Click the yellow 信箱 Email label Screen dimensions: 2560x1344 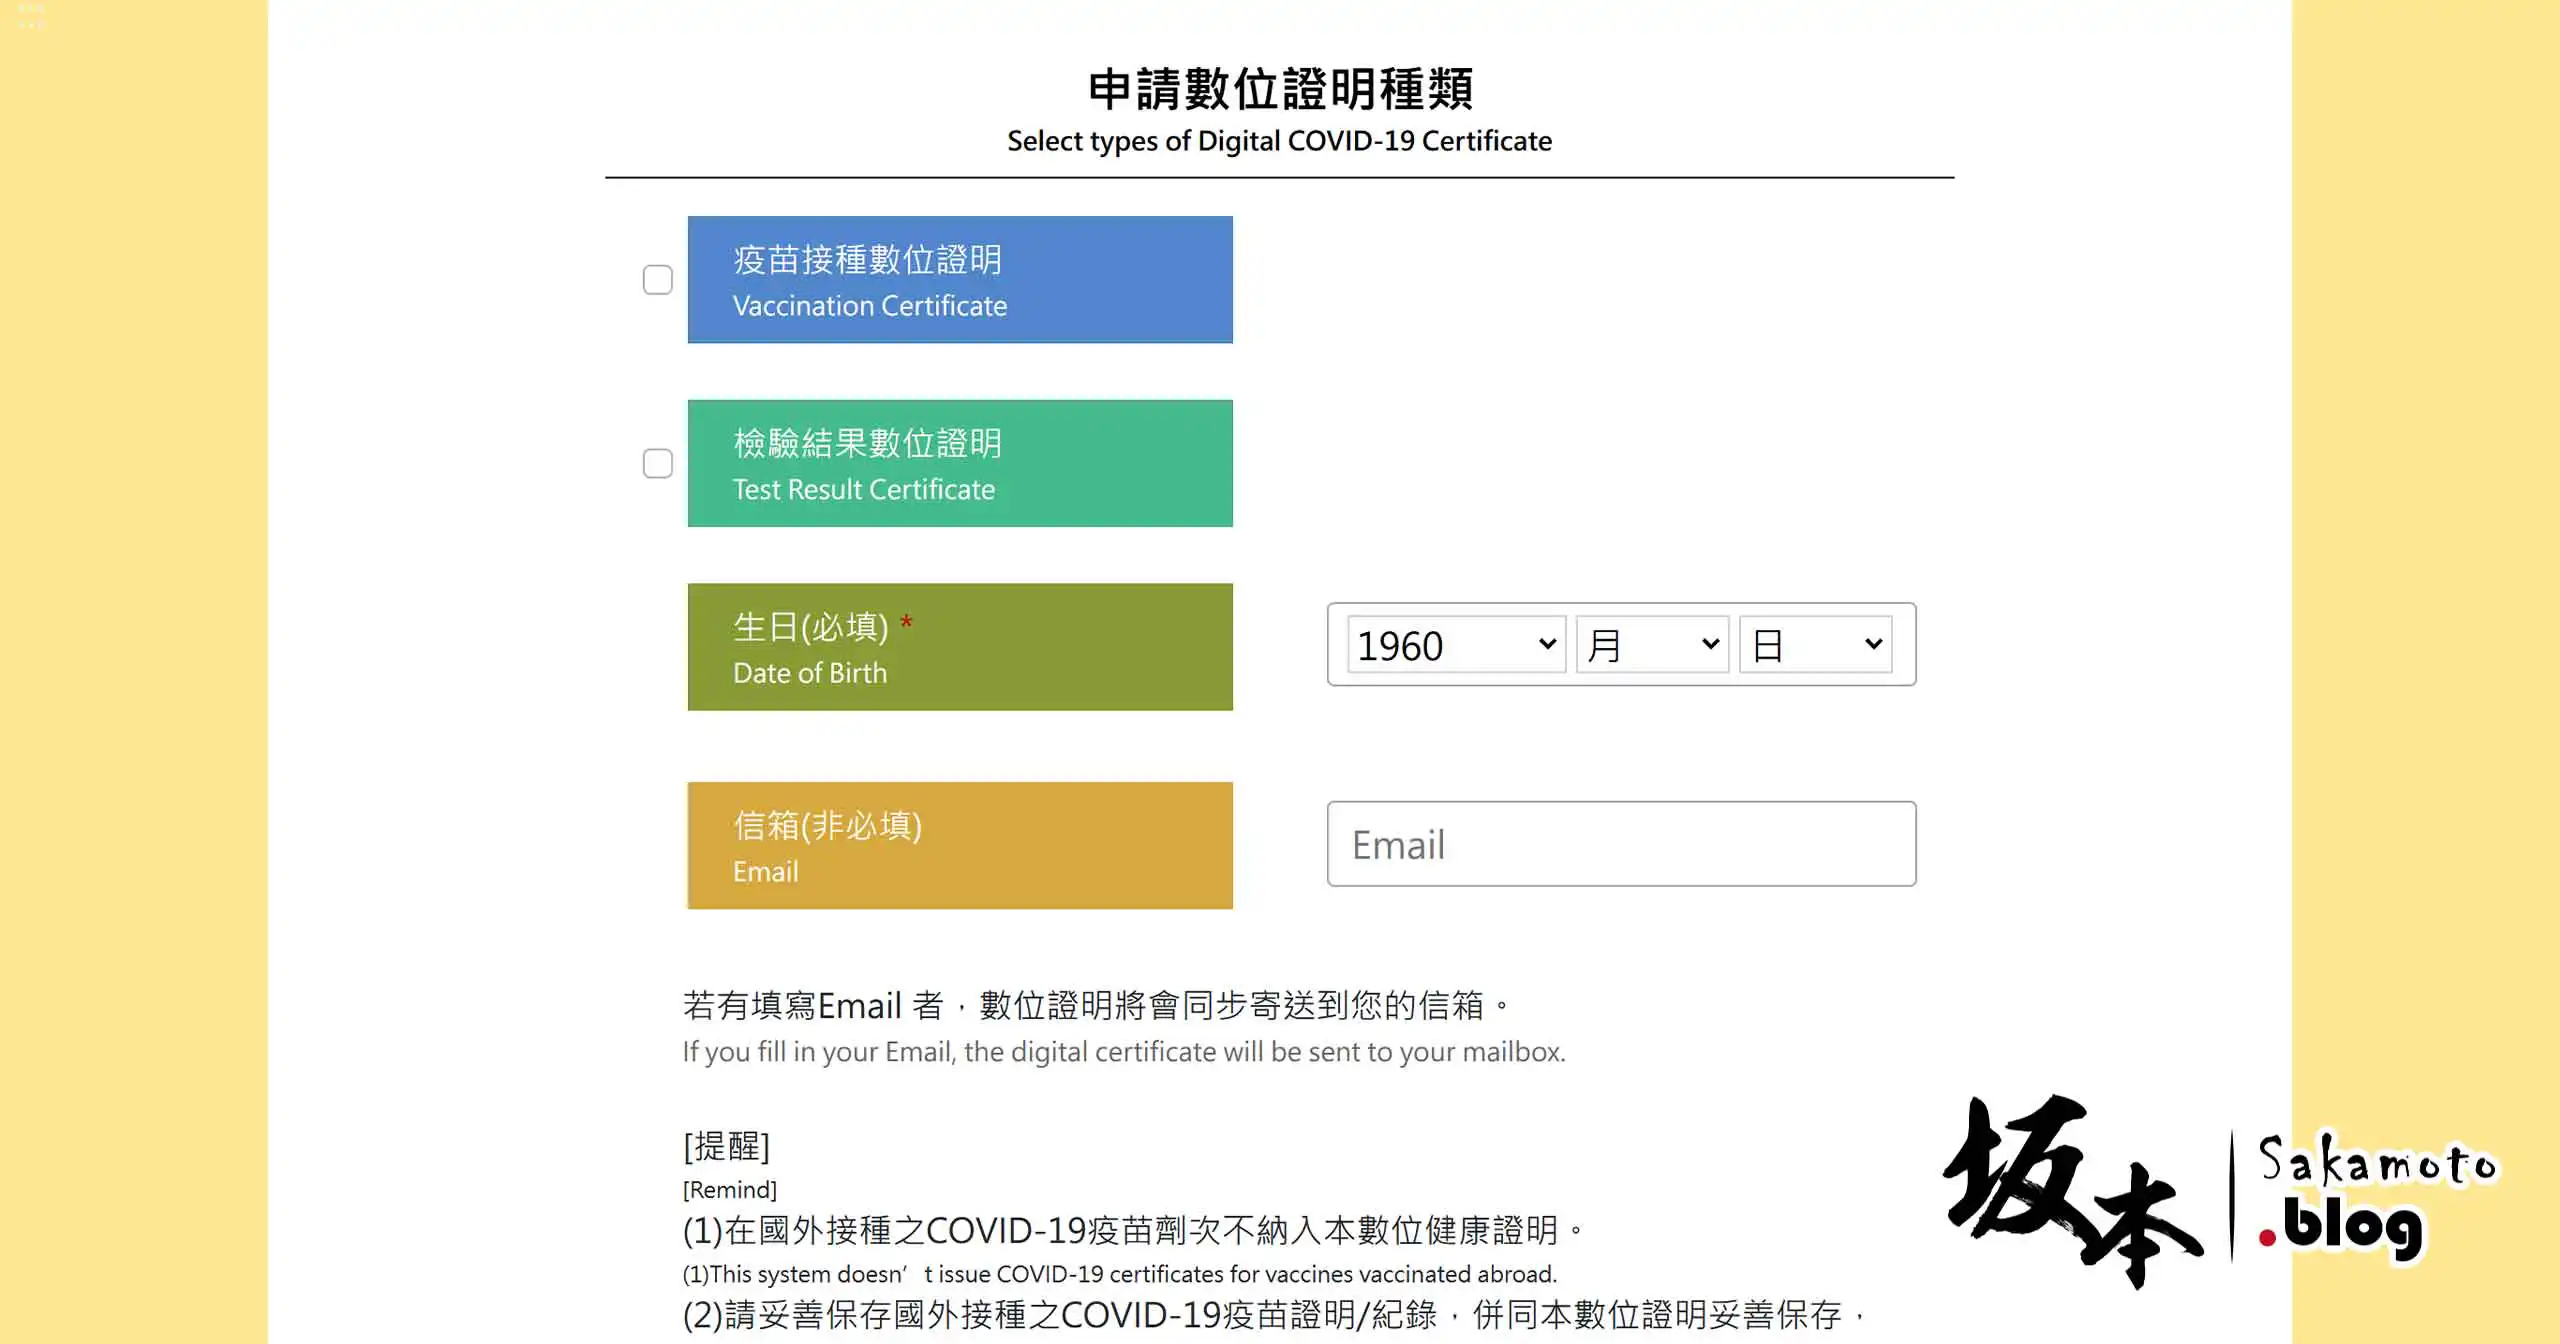[x=959, y=845]
